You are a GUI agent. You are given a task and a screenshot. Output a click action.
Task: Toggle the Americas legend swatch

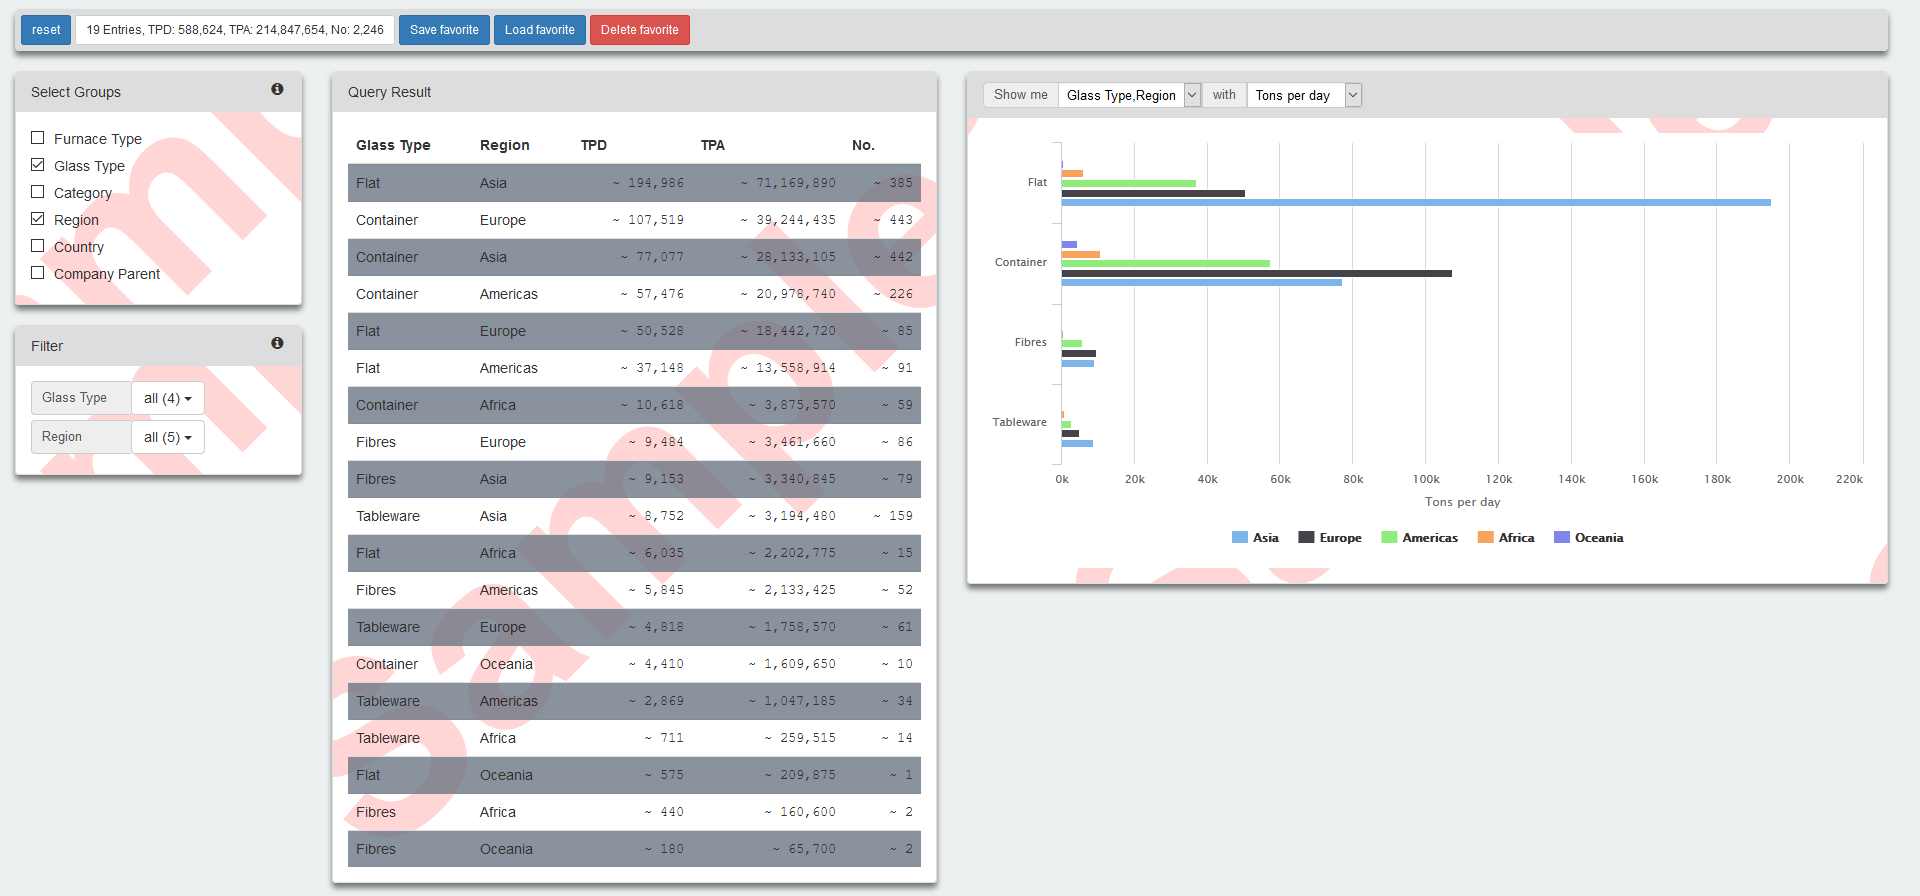tap(1389, 537)
